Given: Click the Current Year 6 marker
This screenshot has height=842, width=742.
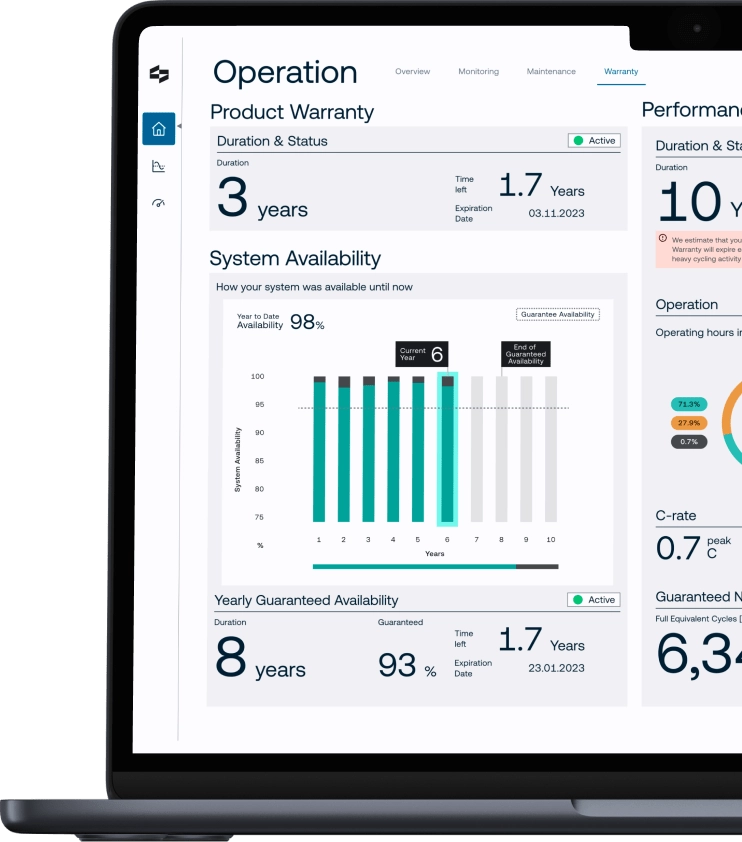Looking at the screenshot, I should point(422,354).
